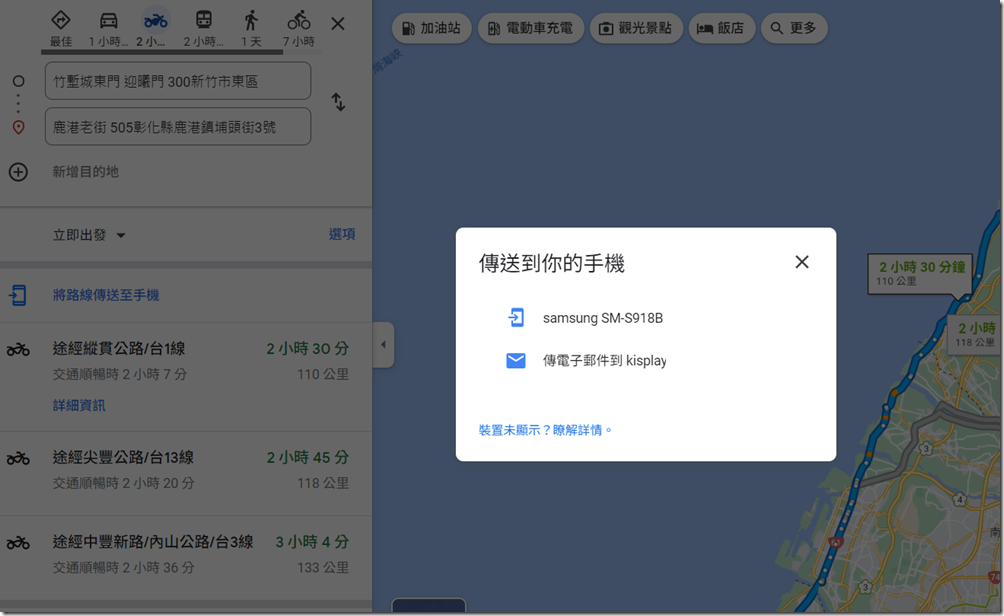
Task: Close the 傳送到你的手機 dialog
Action: (x=802, y=262)
